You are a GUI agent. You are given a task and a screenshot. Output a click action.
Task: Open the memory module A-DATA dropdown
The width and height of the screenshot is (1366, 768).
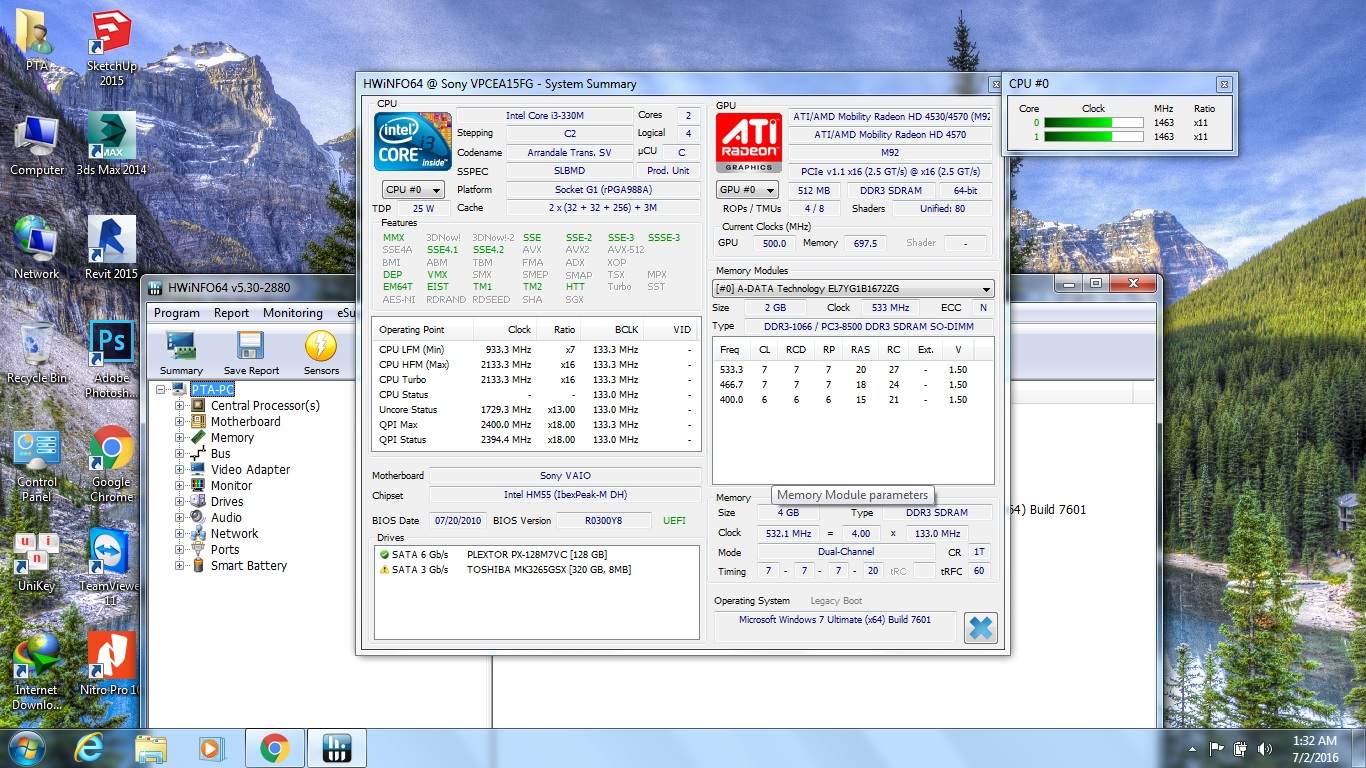click(x=852, y=289)
